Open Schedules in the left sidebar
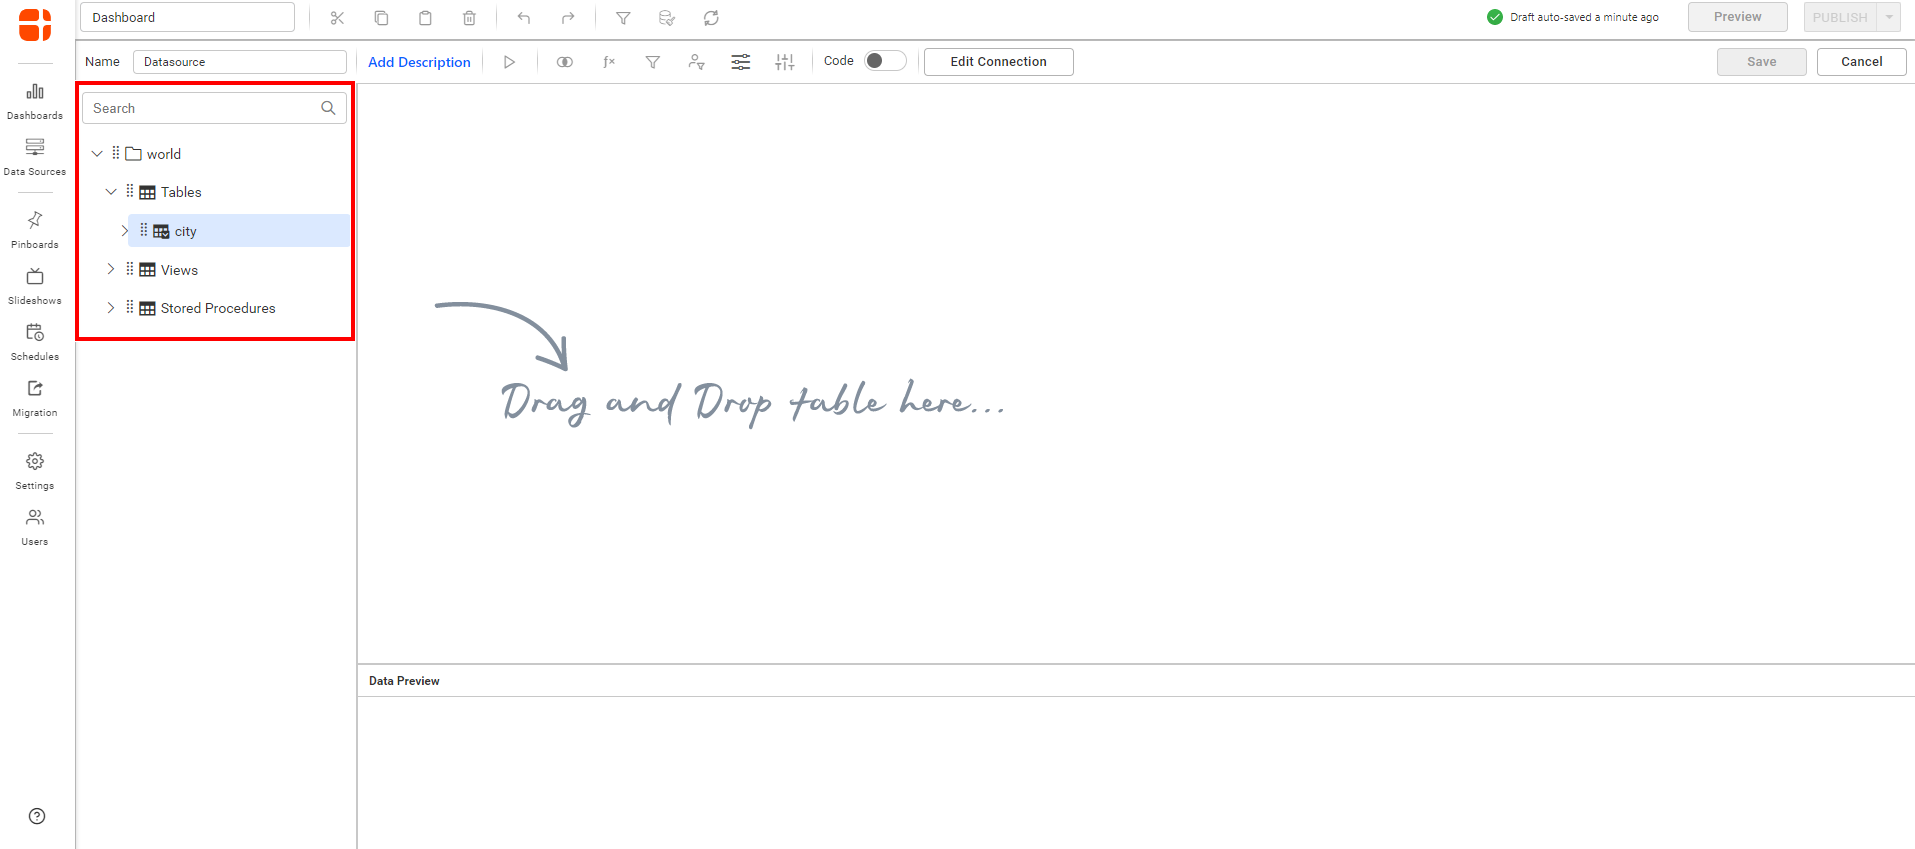This screenshot has width=1915, height=849. (x=35, y=341)
